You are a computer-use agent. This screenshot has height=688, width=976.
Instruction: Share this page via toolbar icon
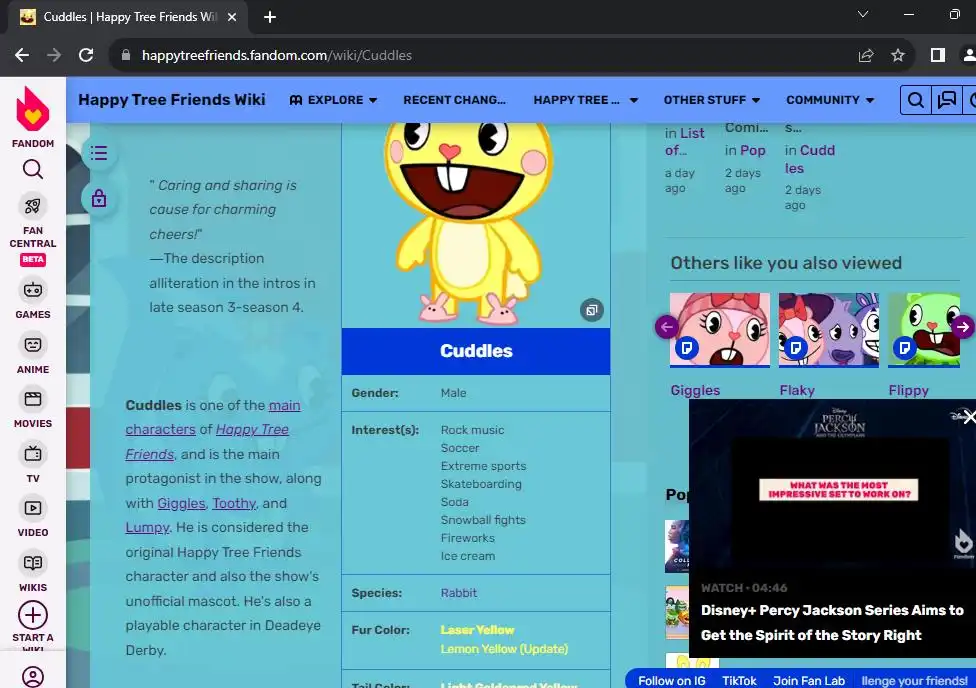pyautogui.click(x=866, y=55)
